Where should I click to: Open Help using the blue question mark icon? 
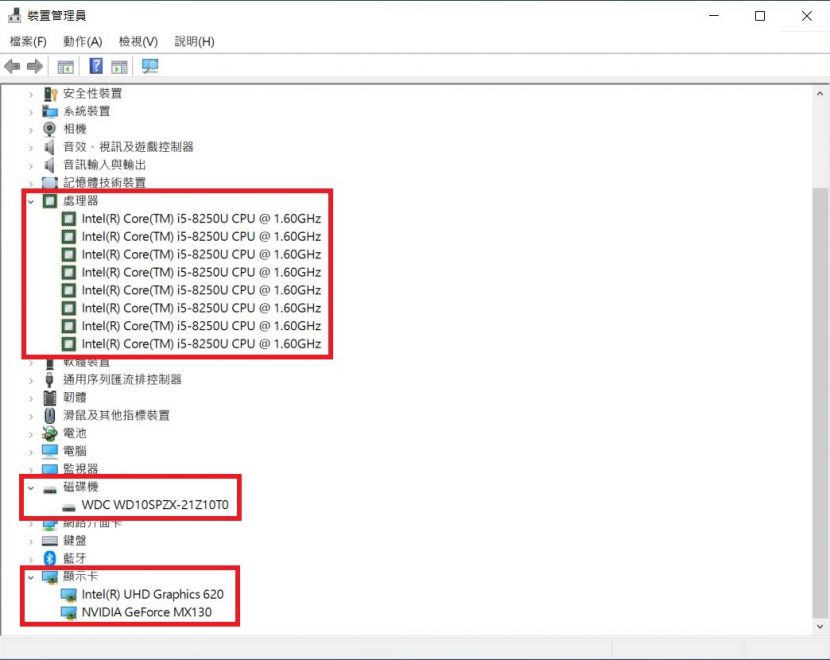coord(96,66)
